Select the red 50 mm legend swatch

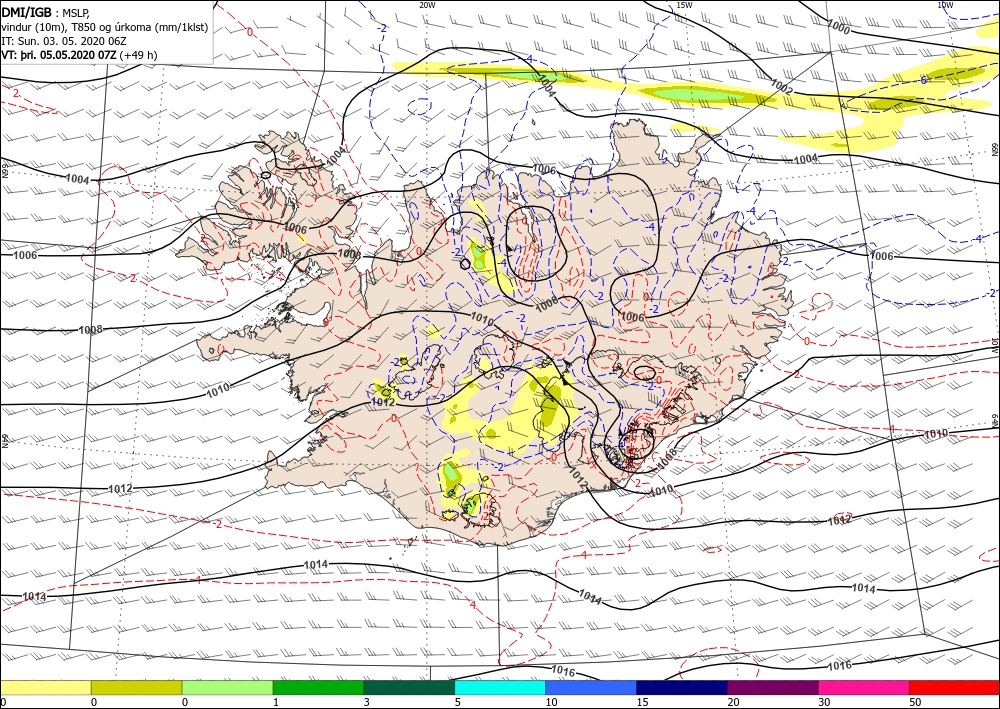tap(955, 687)
